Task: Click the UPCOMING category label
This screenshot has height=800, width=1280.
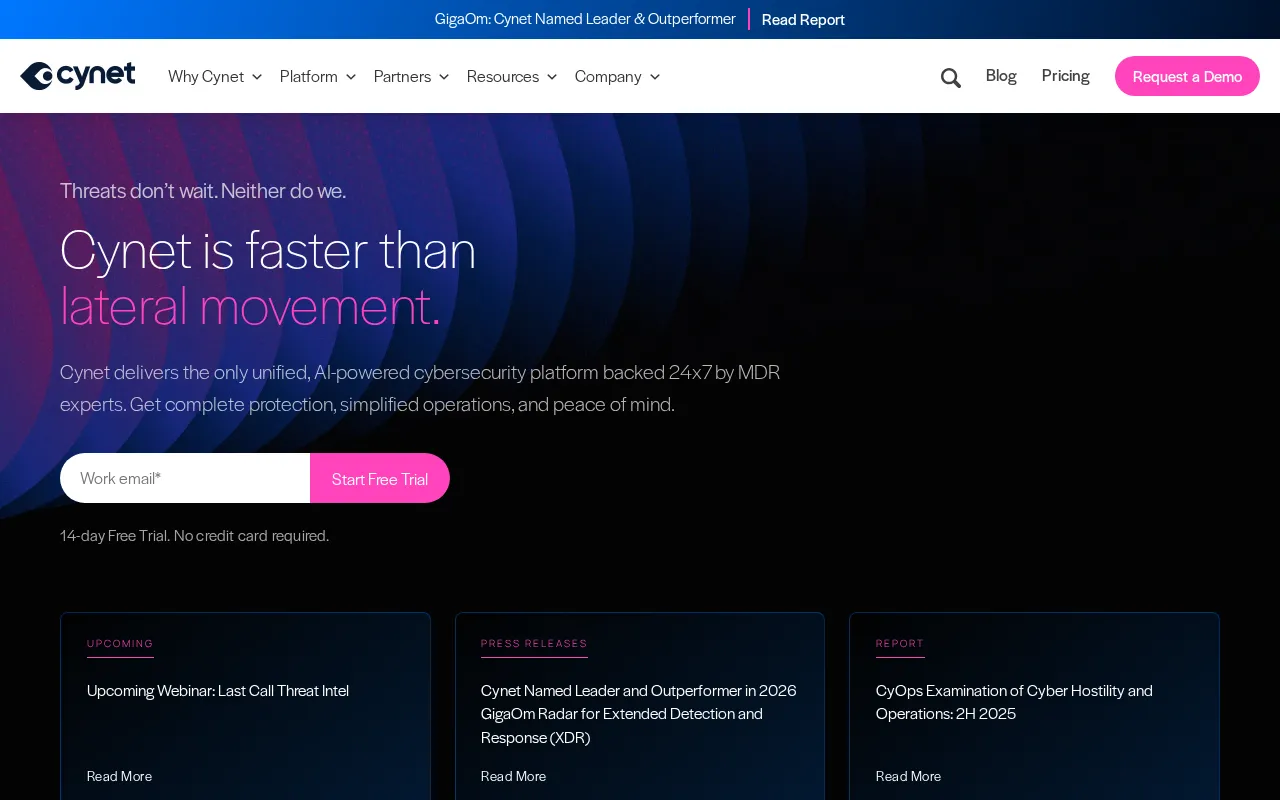Action: [x=120, y=643]
